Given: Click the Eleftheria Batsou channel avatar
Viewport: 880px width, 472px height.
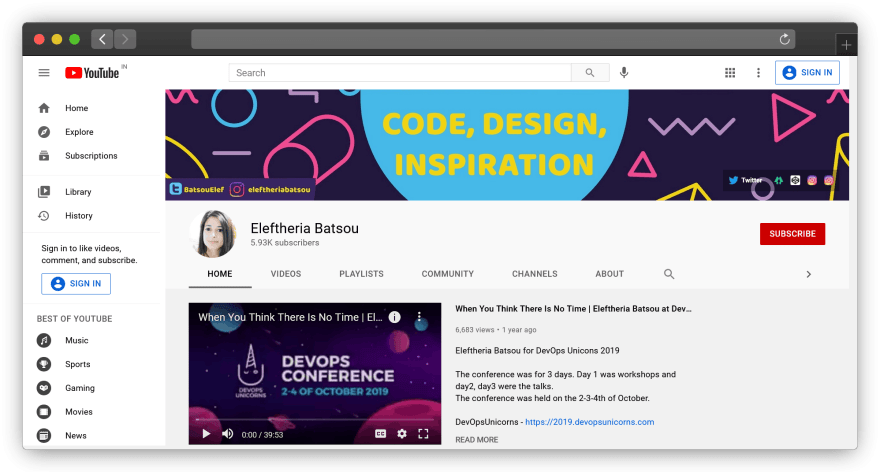Looking at the screenshot, I should (213, 234).
